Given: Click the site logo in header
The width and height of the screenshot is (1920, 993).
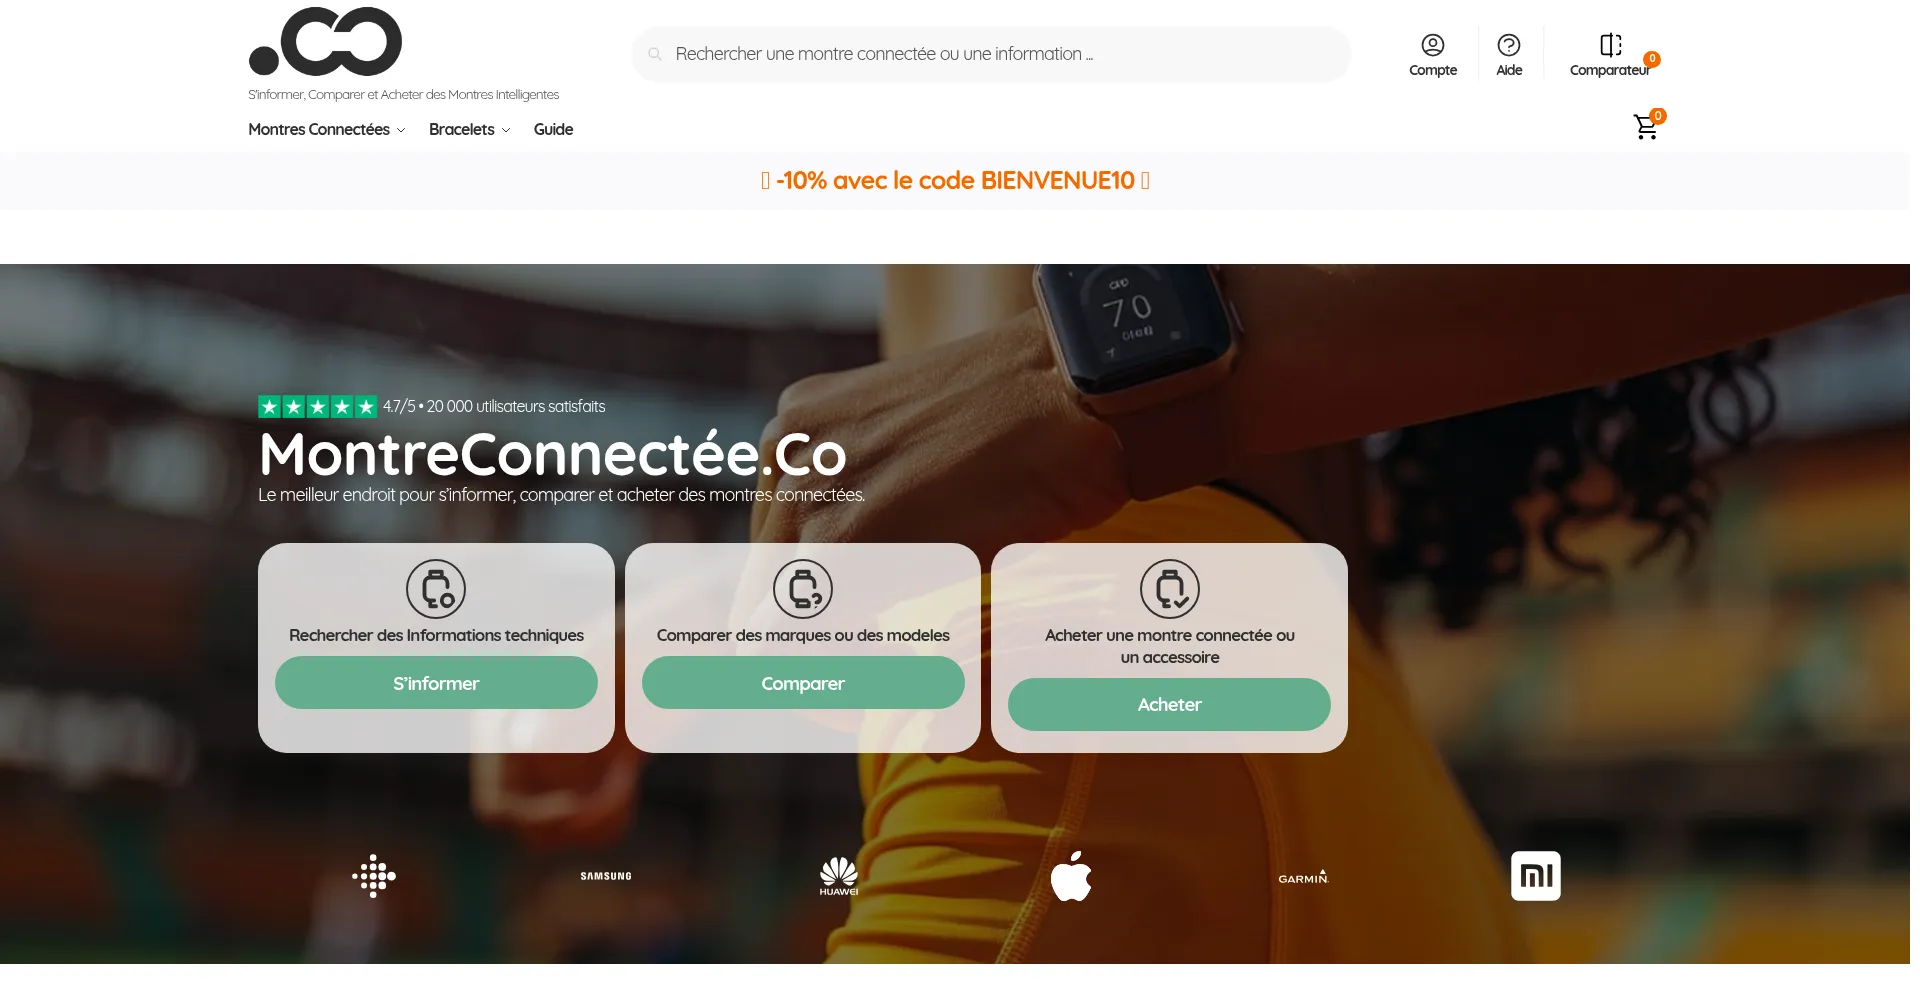Looking at the screenshot, I should point(325,42).
